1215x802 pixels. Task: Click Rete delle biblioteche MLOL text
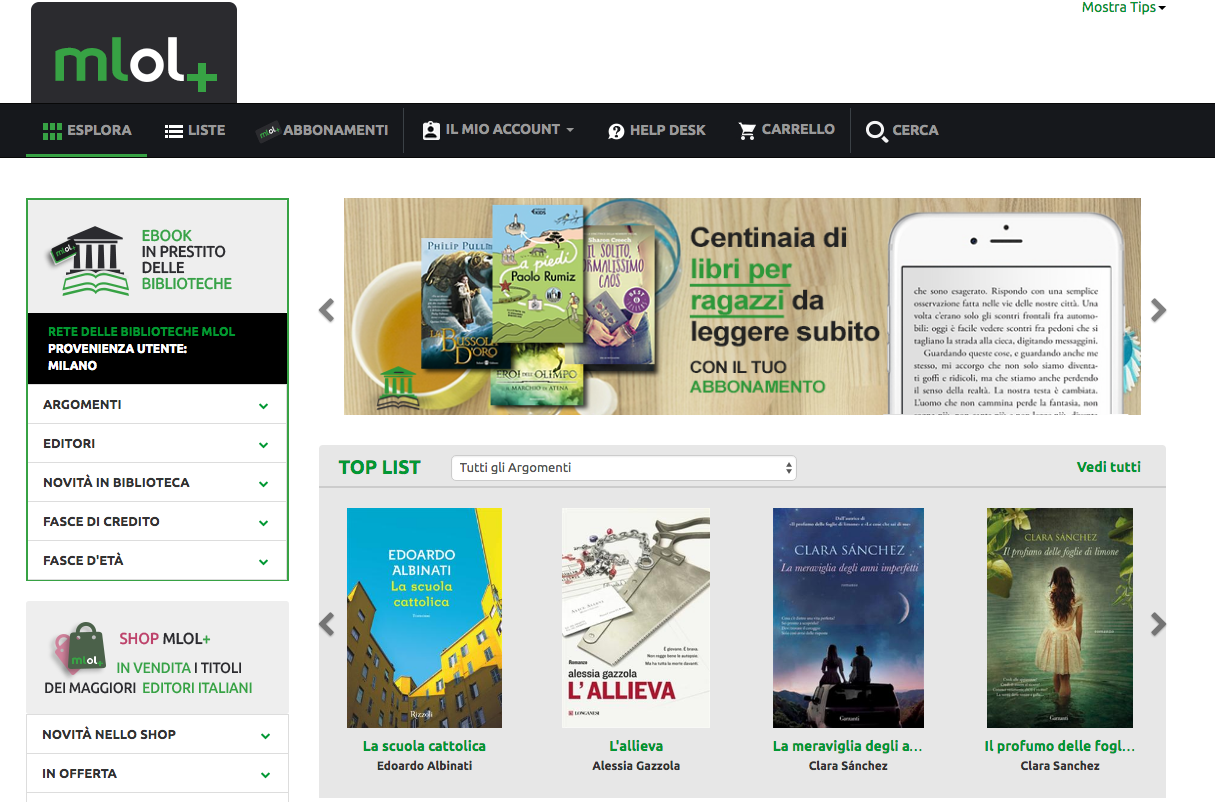tap(141, 332)
